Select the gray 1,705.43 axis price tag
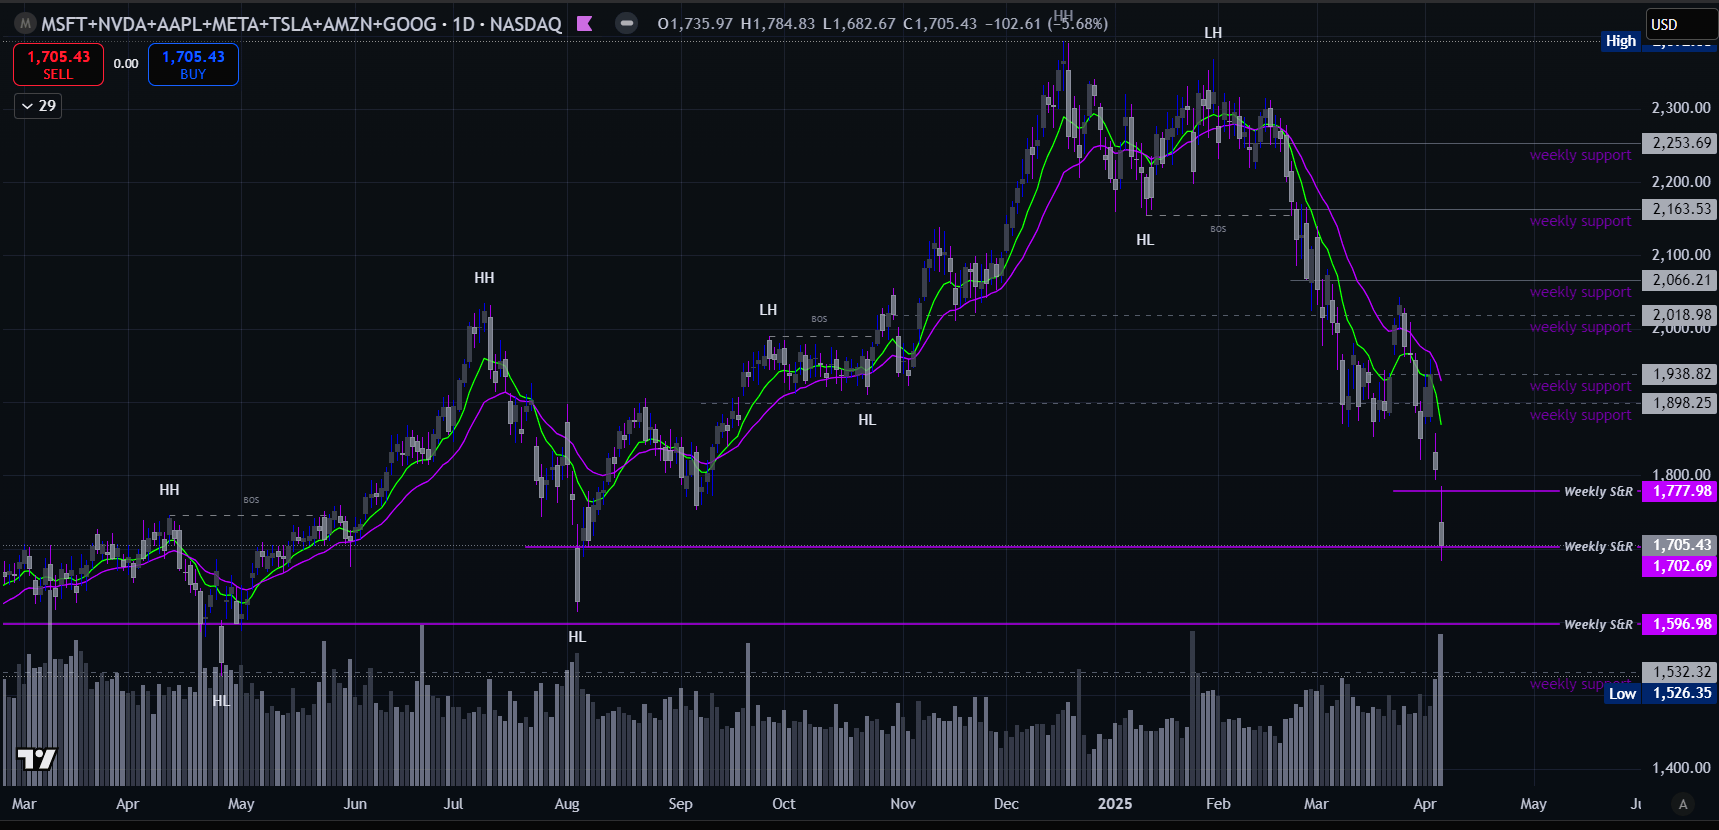 click(1680, 545)
